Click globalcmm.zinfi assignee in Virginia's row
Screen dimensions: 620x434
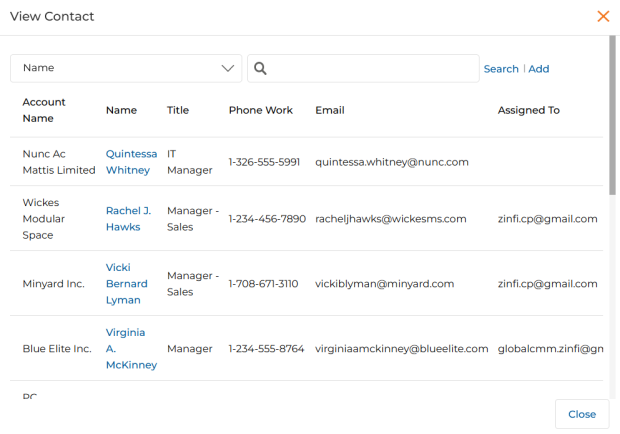[550, 348]
